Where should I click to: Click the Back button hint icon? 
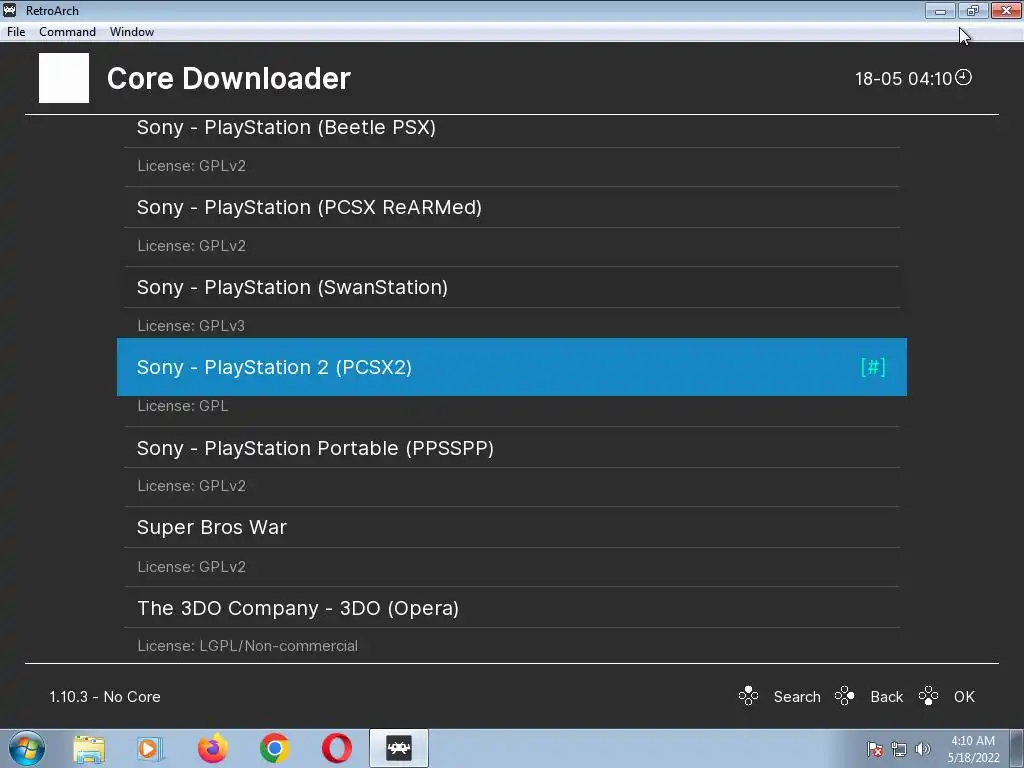click(844, 696)
